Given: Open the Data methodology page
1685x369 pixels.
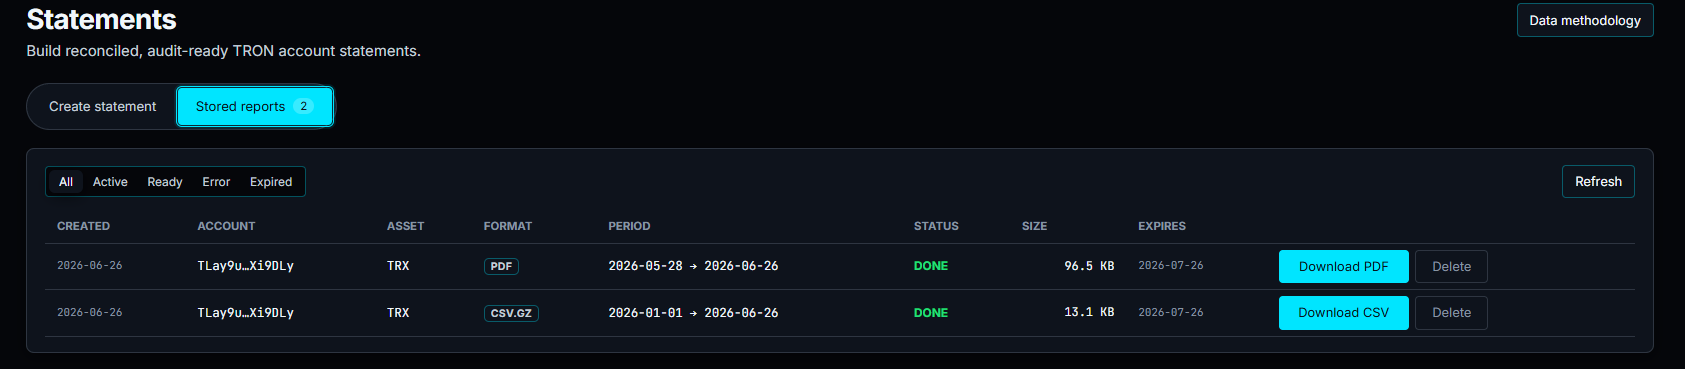Looking at the screenshot, I should point(1584,20).
